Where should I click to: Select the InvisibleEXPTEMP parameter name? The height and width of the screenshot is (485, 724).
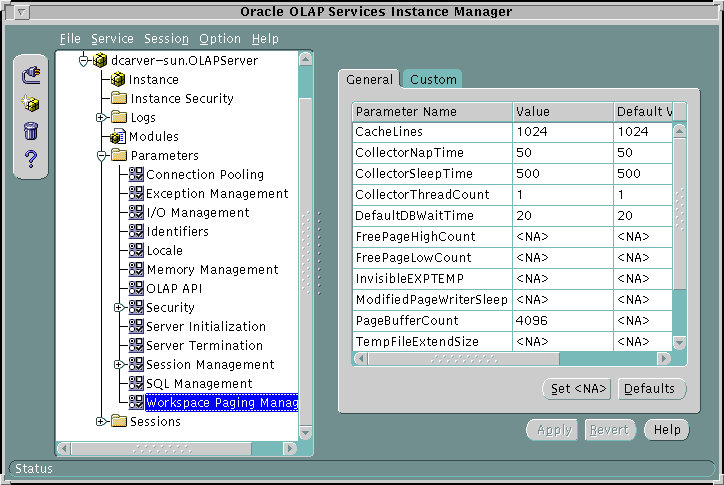[410, 279]
